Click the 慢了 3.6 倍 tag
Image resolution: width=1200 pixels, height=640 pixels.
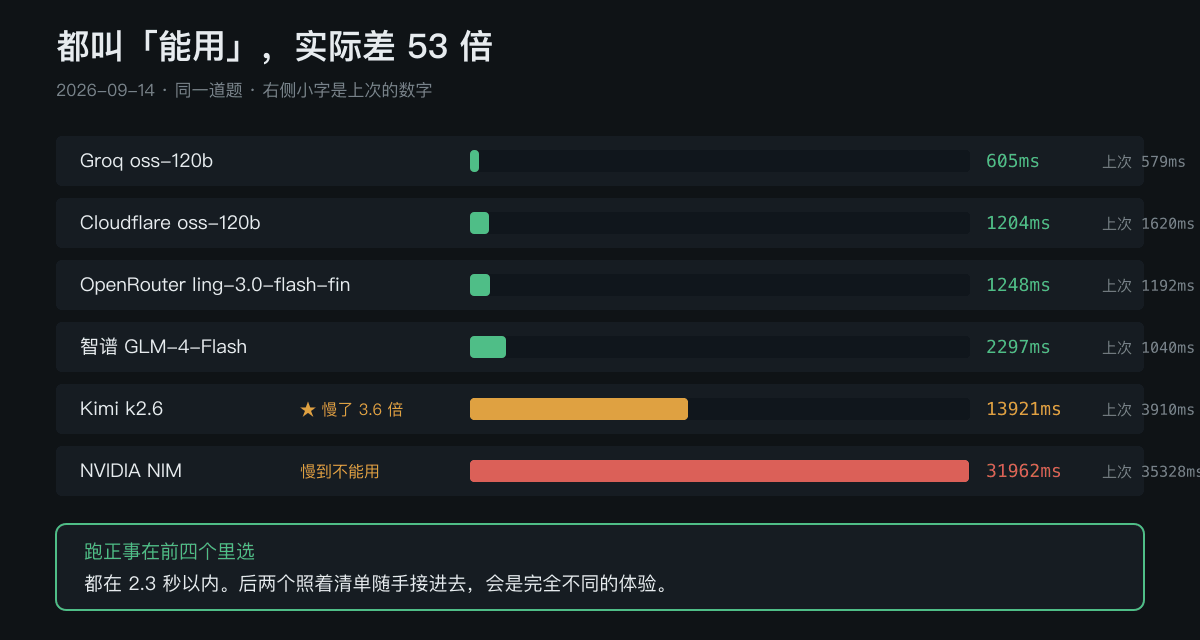point(362,409)
